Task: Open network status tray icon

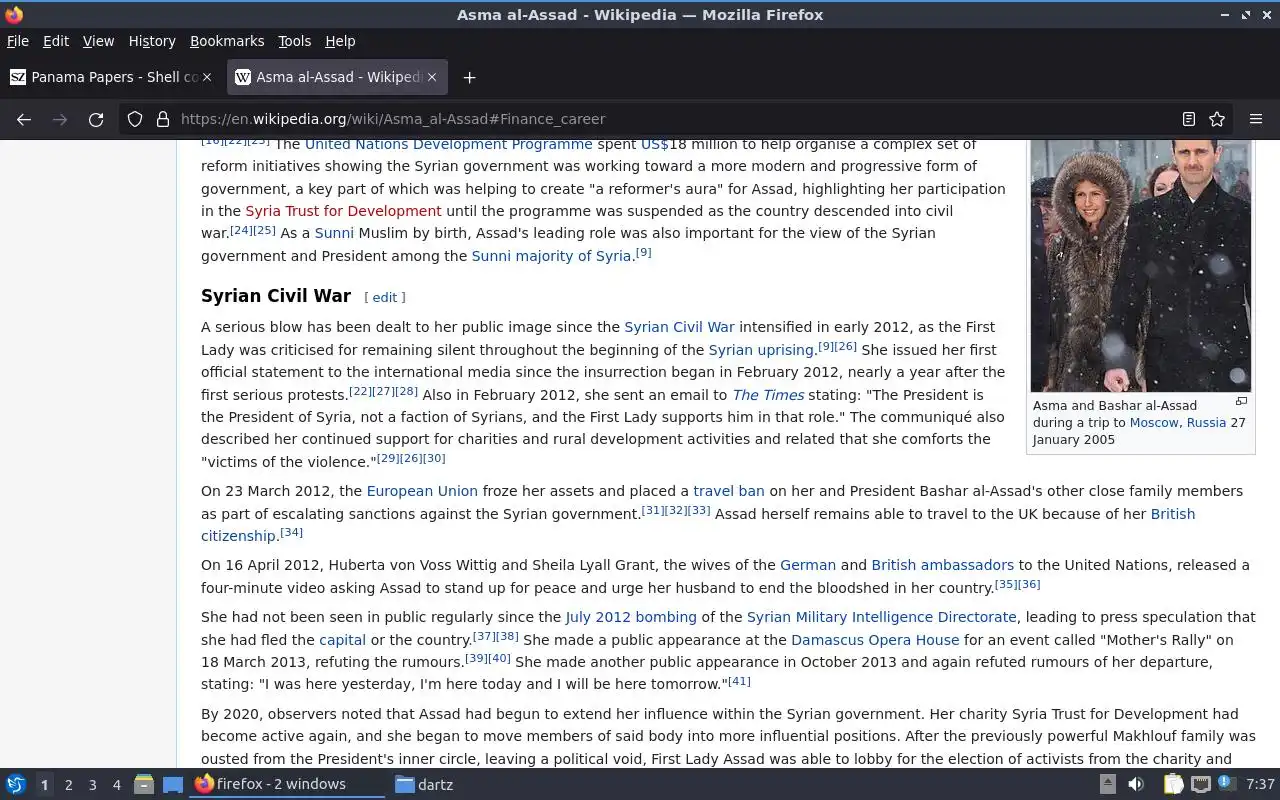Action: coord(1201,784)
